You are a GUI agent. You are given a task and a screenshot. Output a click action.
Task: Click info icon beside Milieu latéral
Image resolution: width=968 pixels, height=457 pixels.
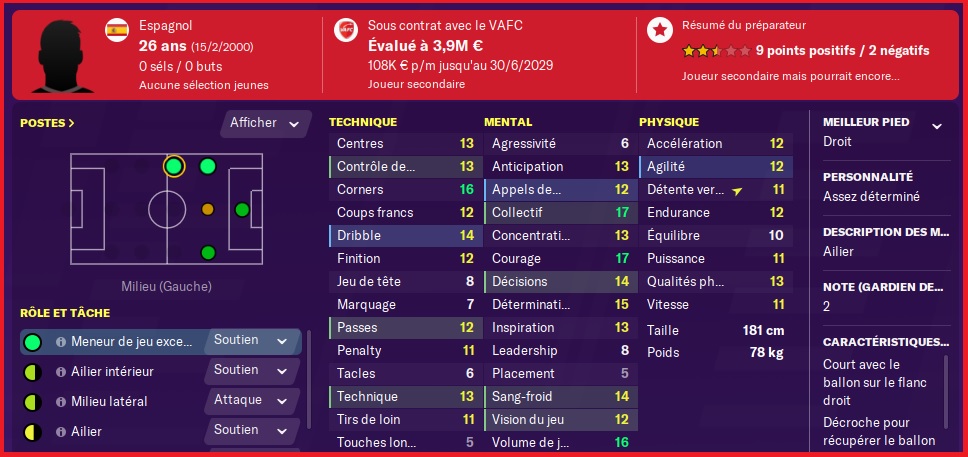pos(61,401)
